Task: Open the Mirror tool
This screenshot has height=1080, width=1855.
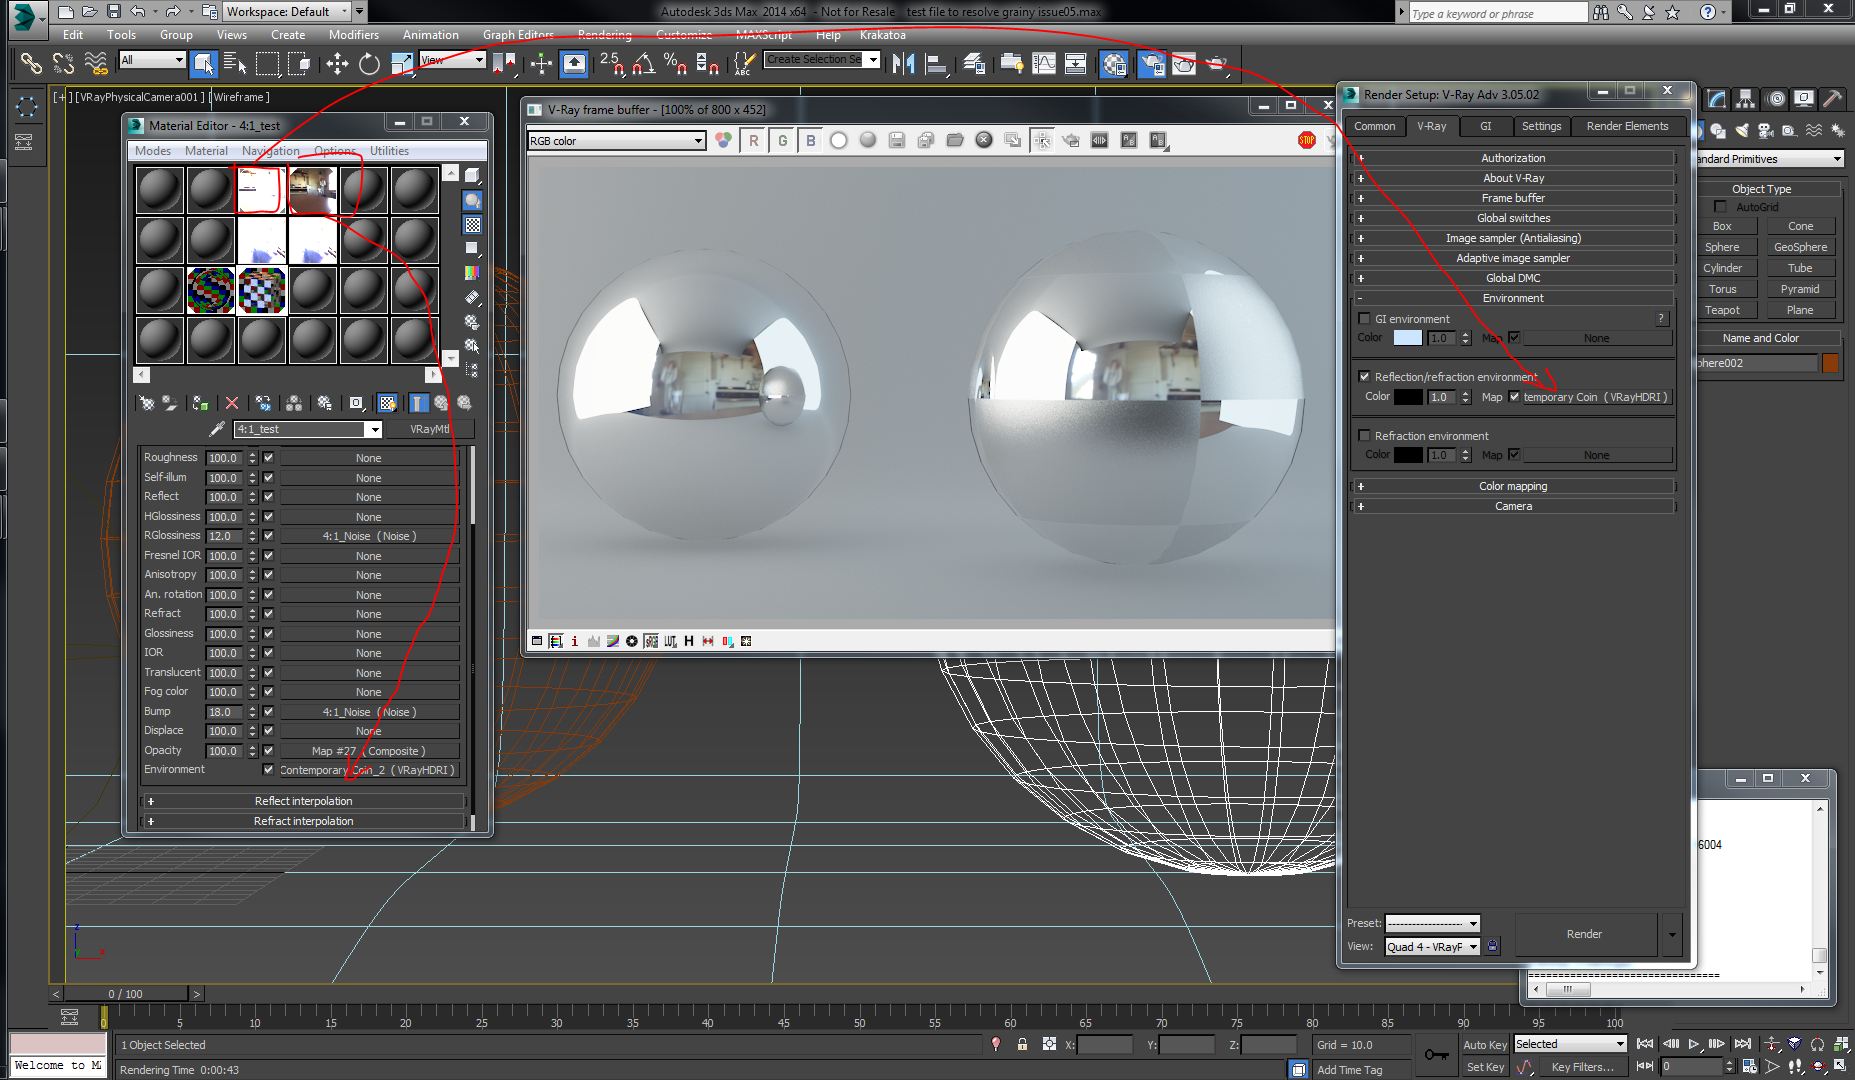Action: pyautogui.click(x=904, y=64)
